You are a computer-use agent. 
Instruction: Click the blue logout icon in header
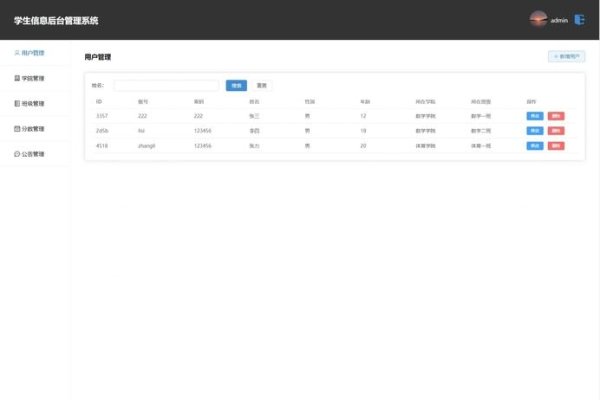point(580,20)
